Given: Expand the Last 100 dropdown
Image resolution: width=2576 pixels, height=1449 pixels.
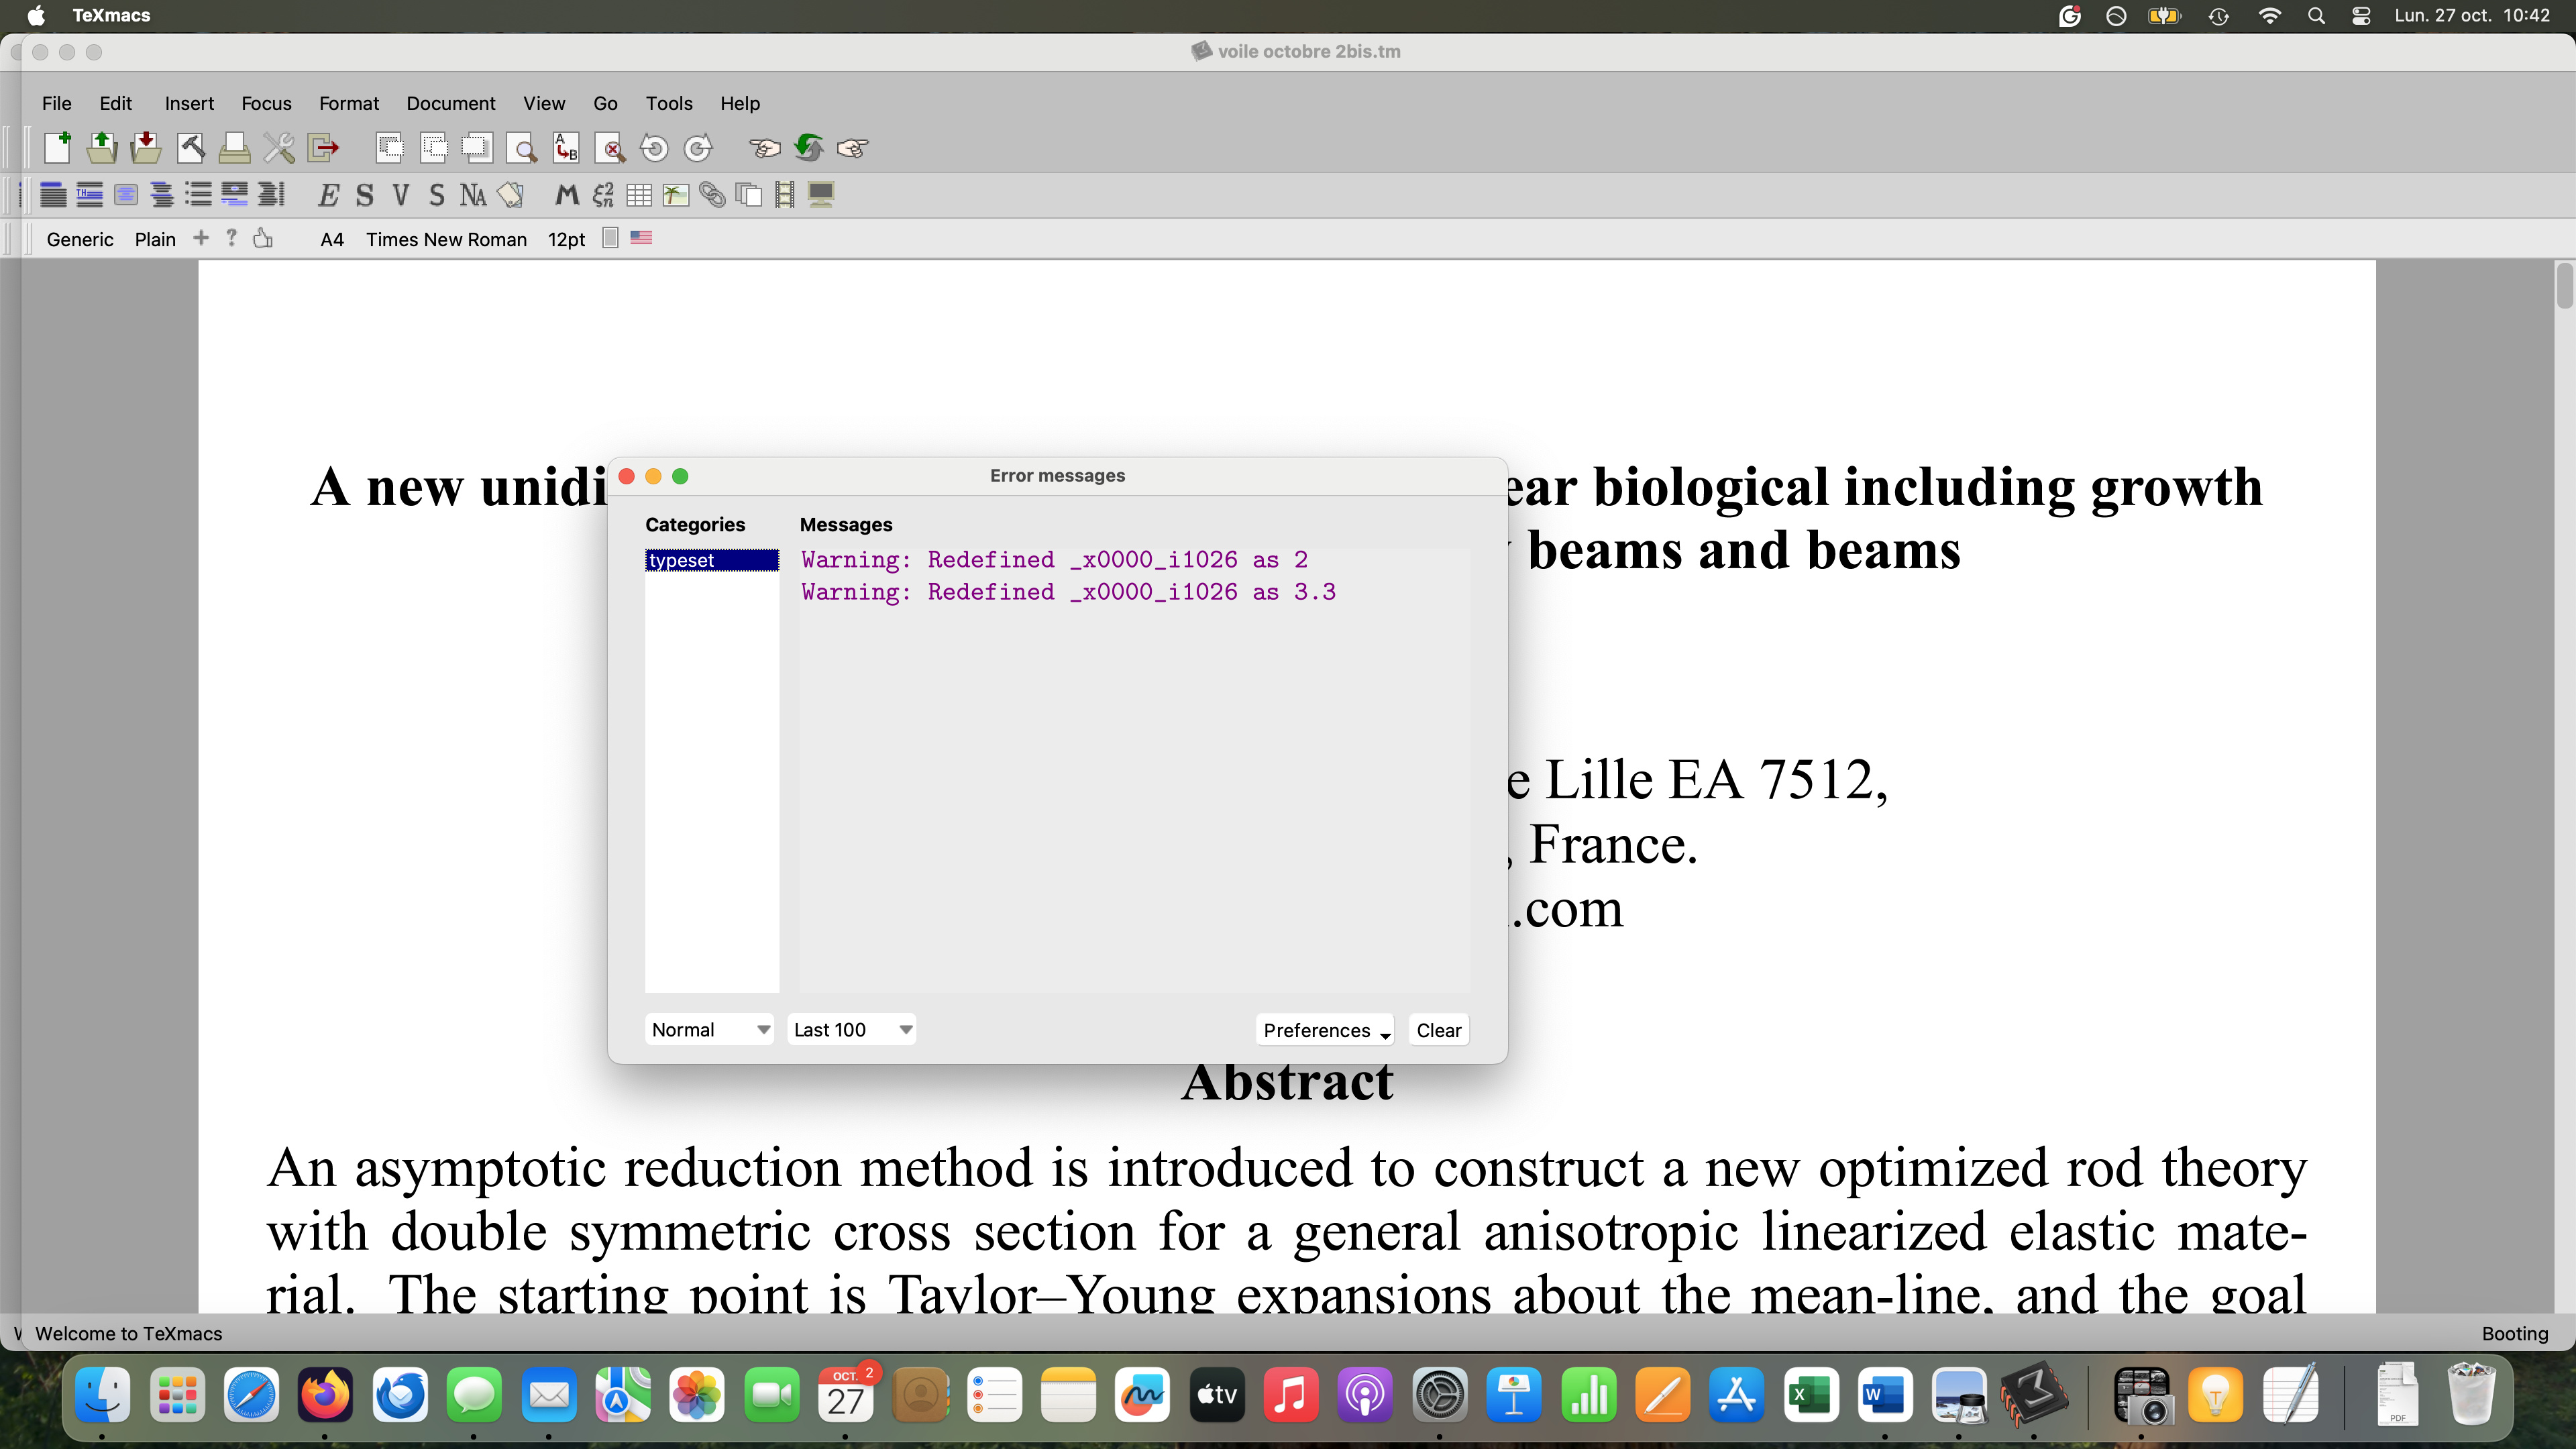Looking at the screenshot, I should [852, 1030].
